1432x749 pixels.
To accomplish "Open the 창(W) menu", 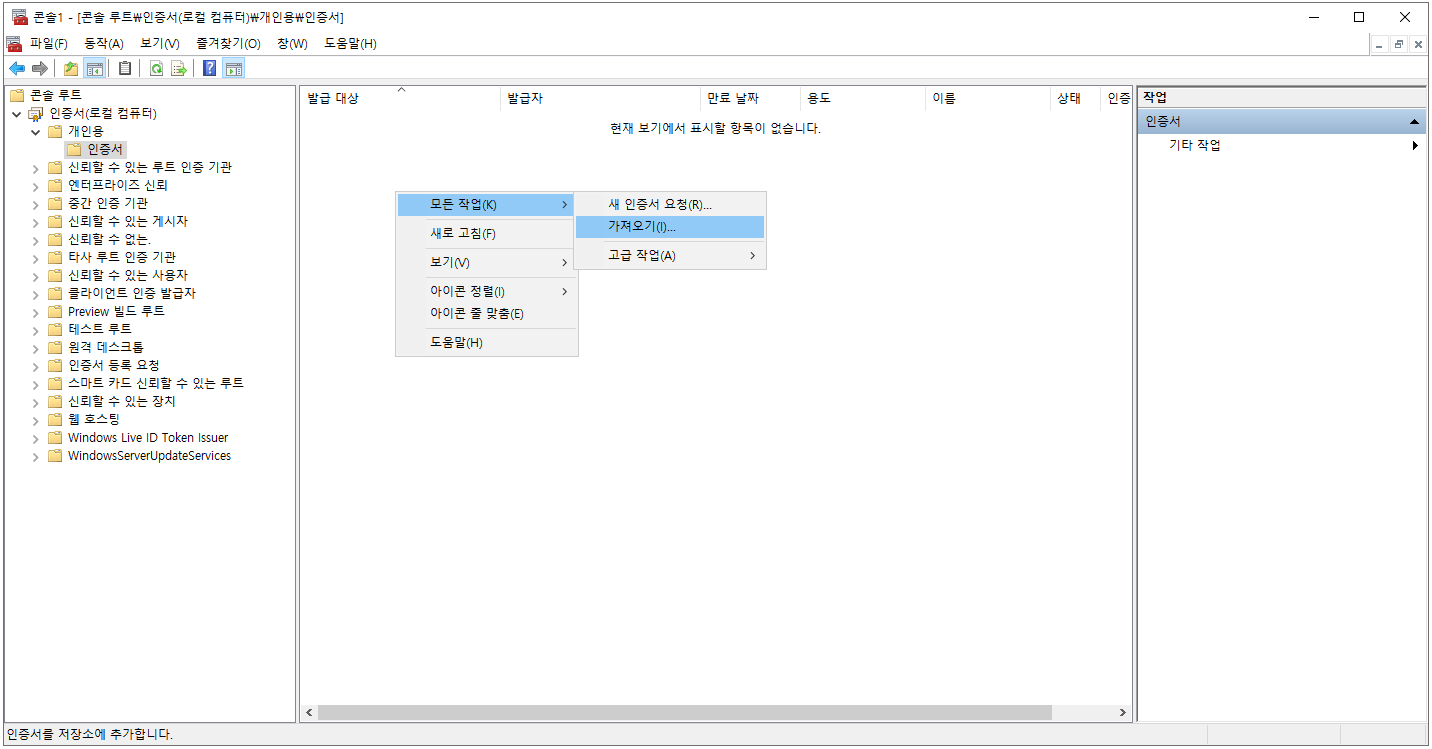I will (x=292, y=43).
